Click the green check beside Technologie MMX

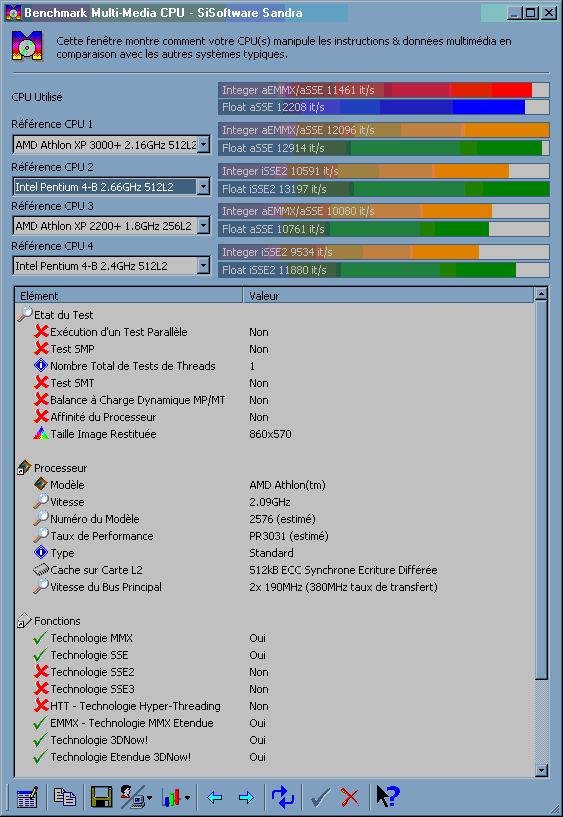coord(40,638)
